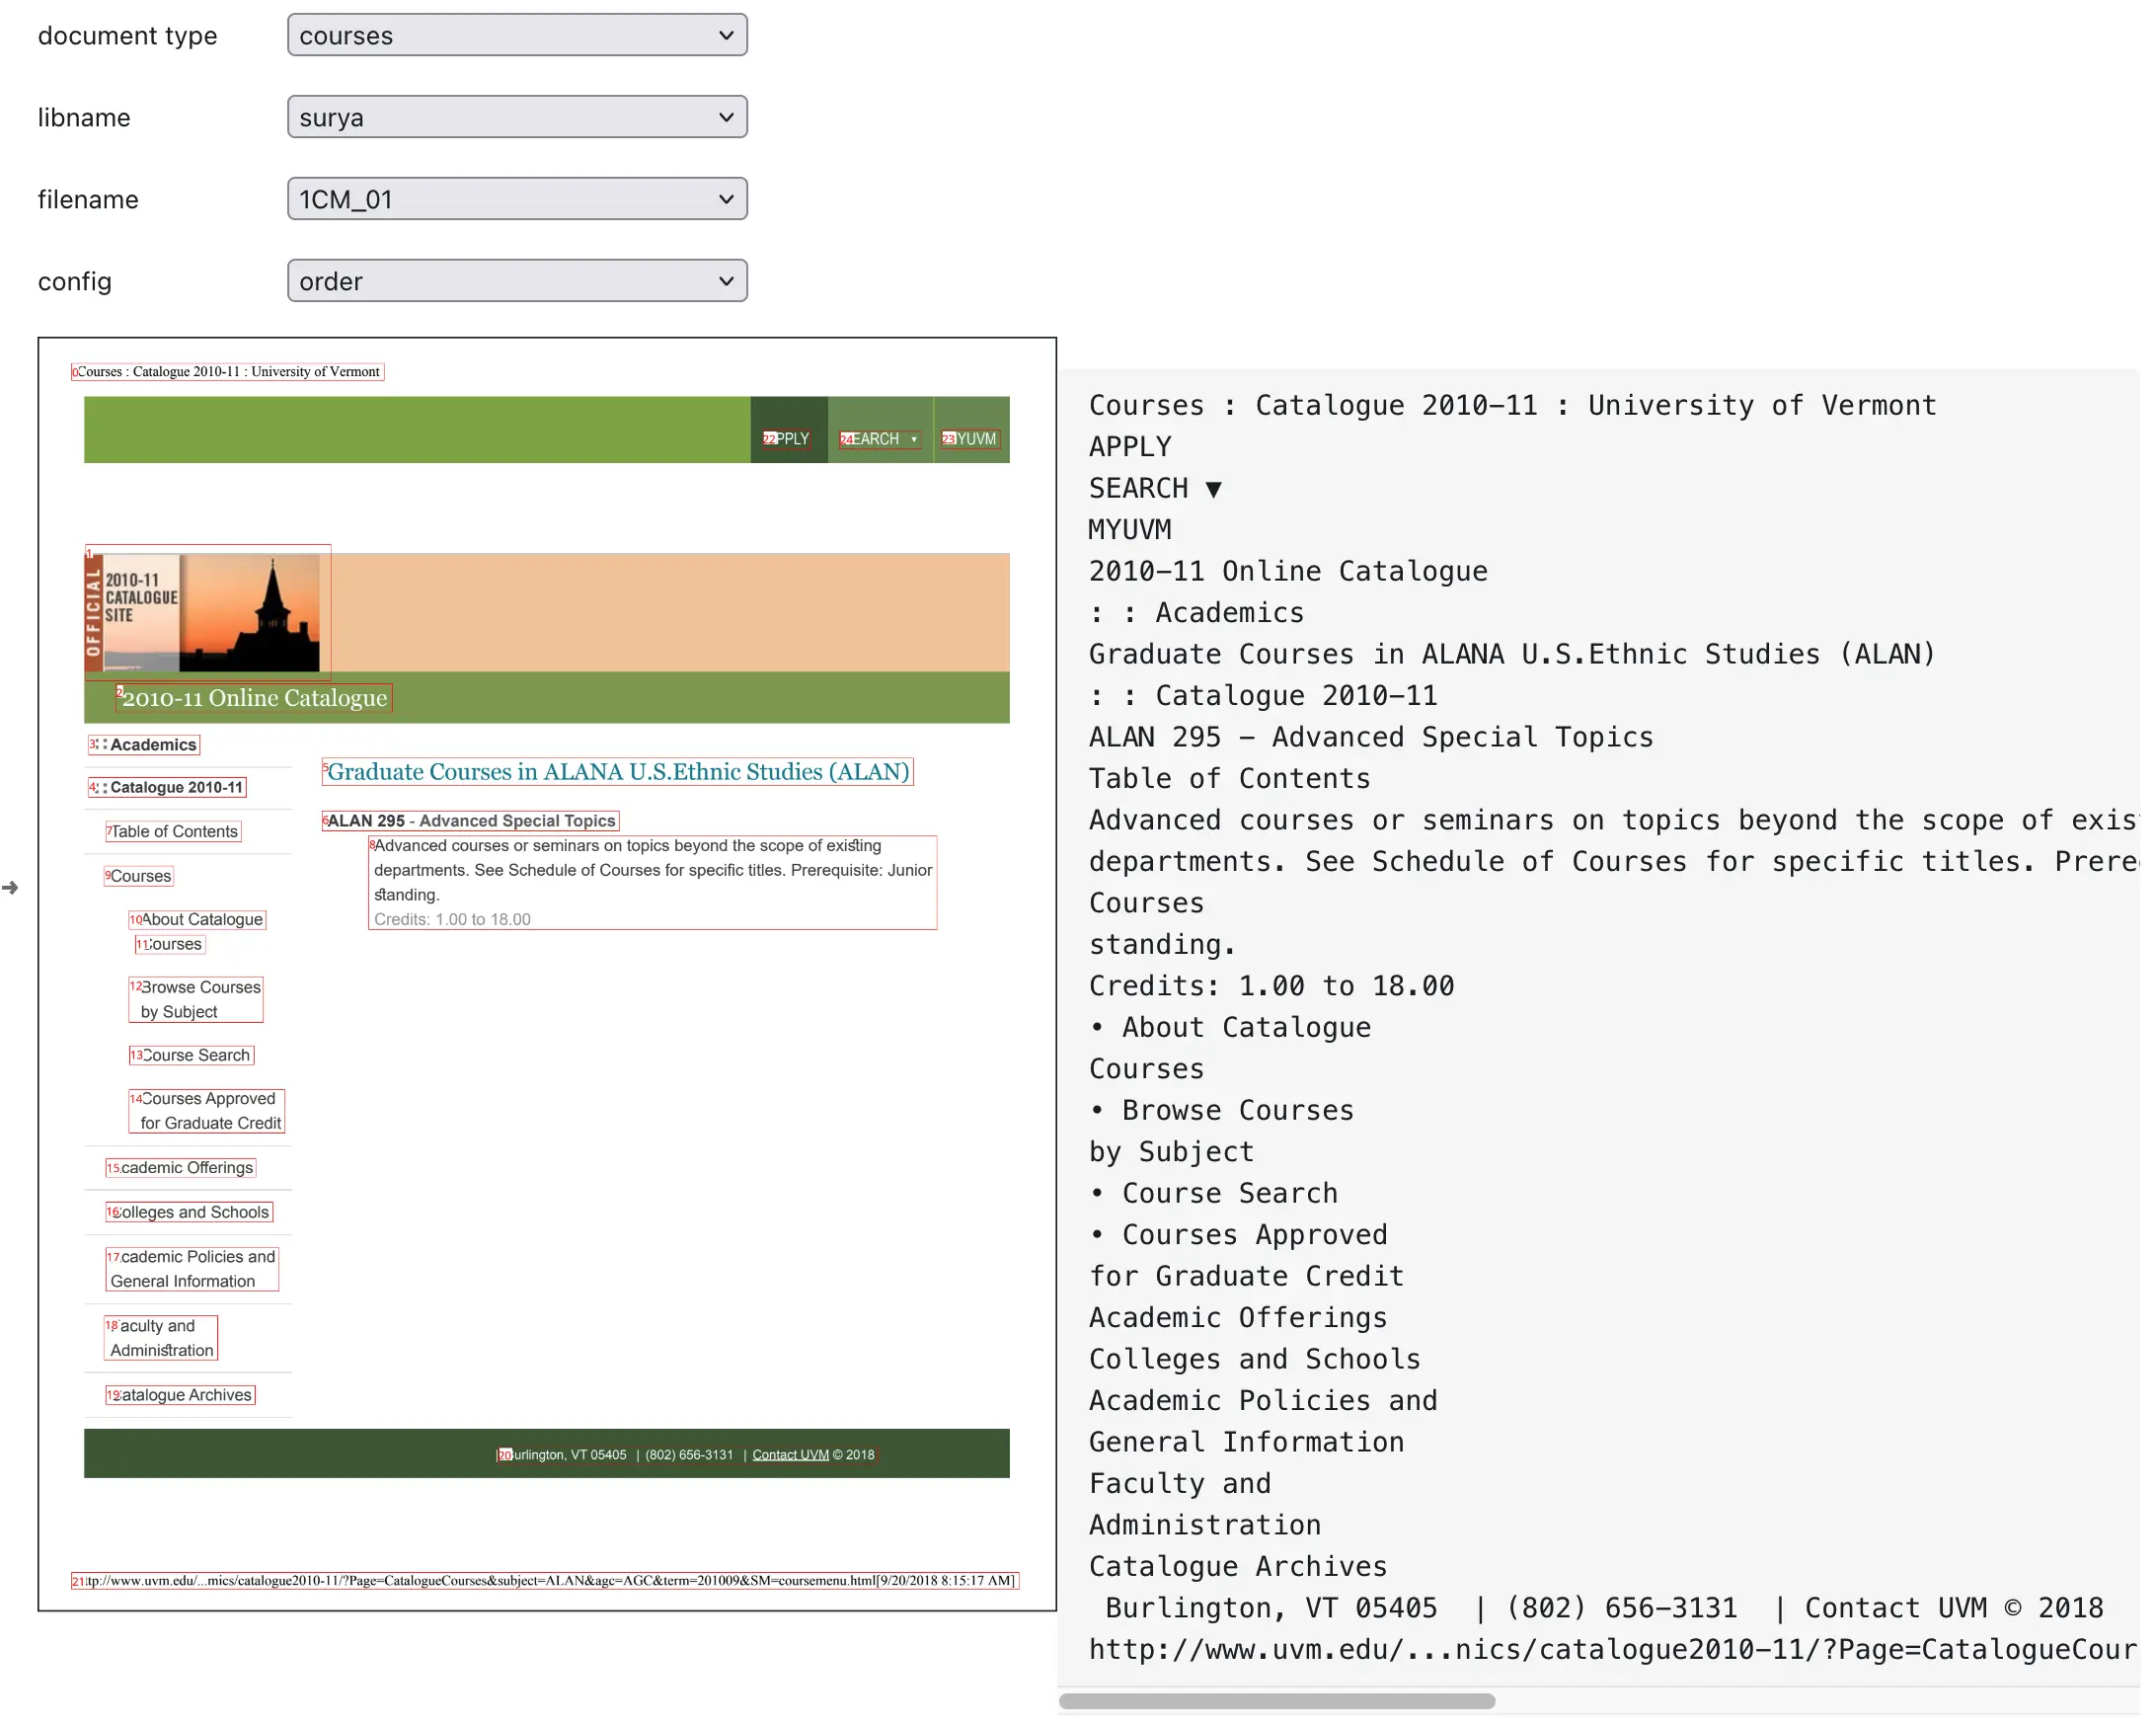Click the horizontal scrollbar under text output

[1277, 1701]
